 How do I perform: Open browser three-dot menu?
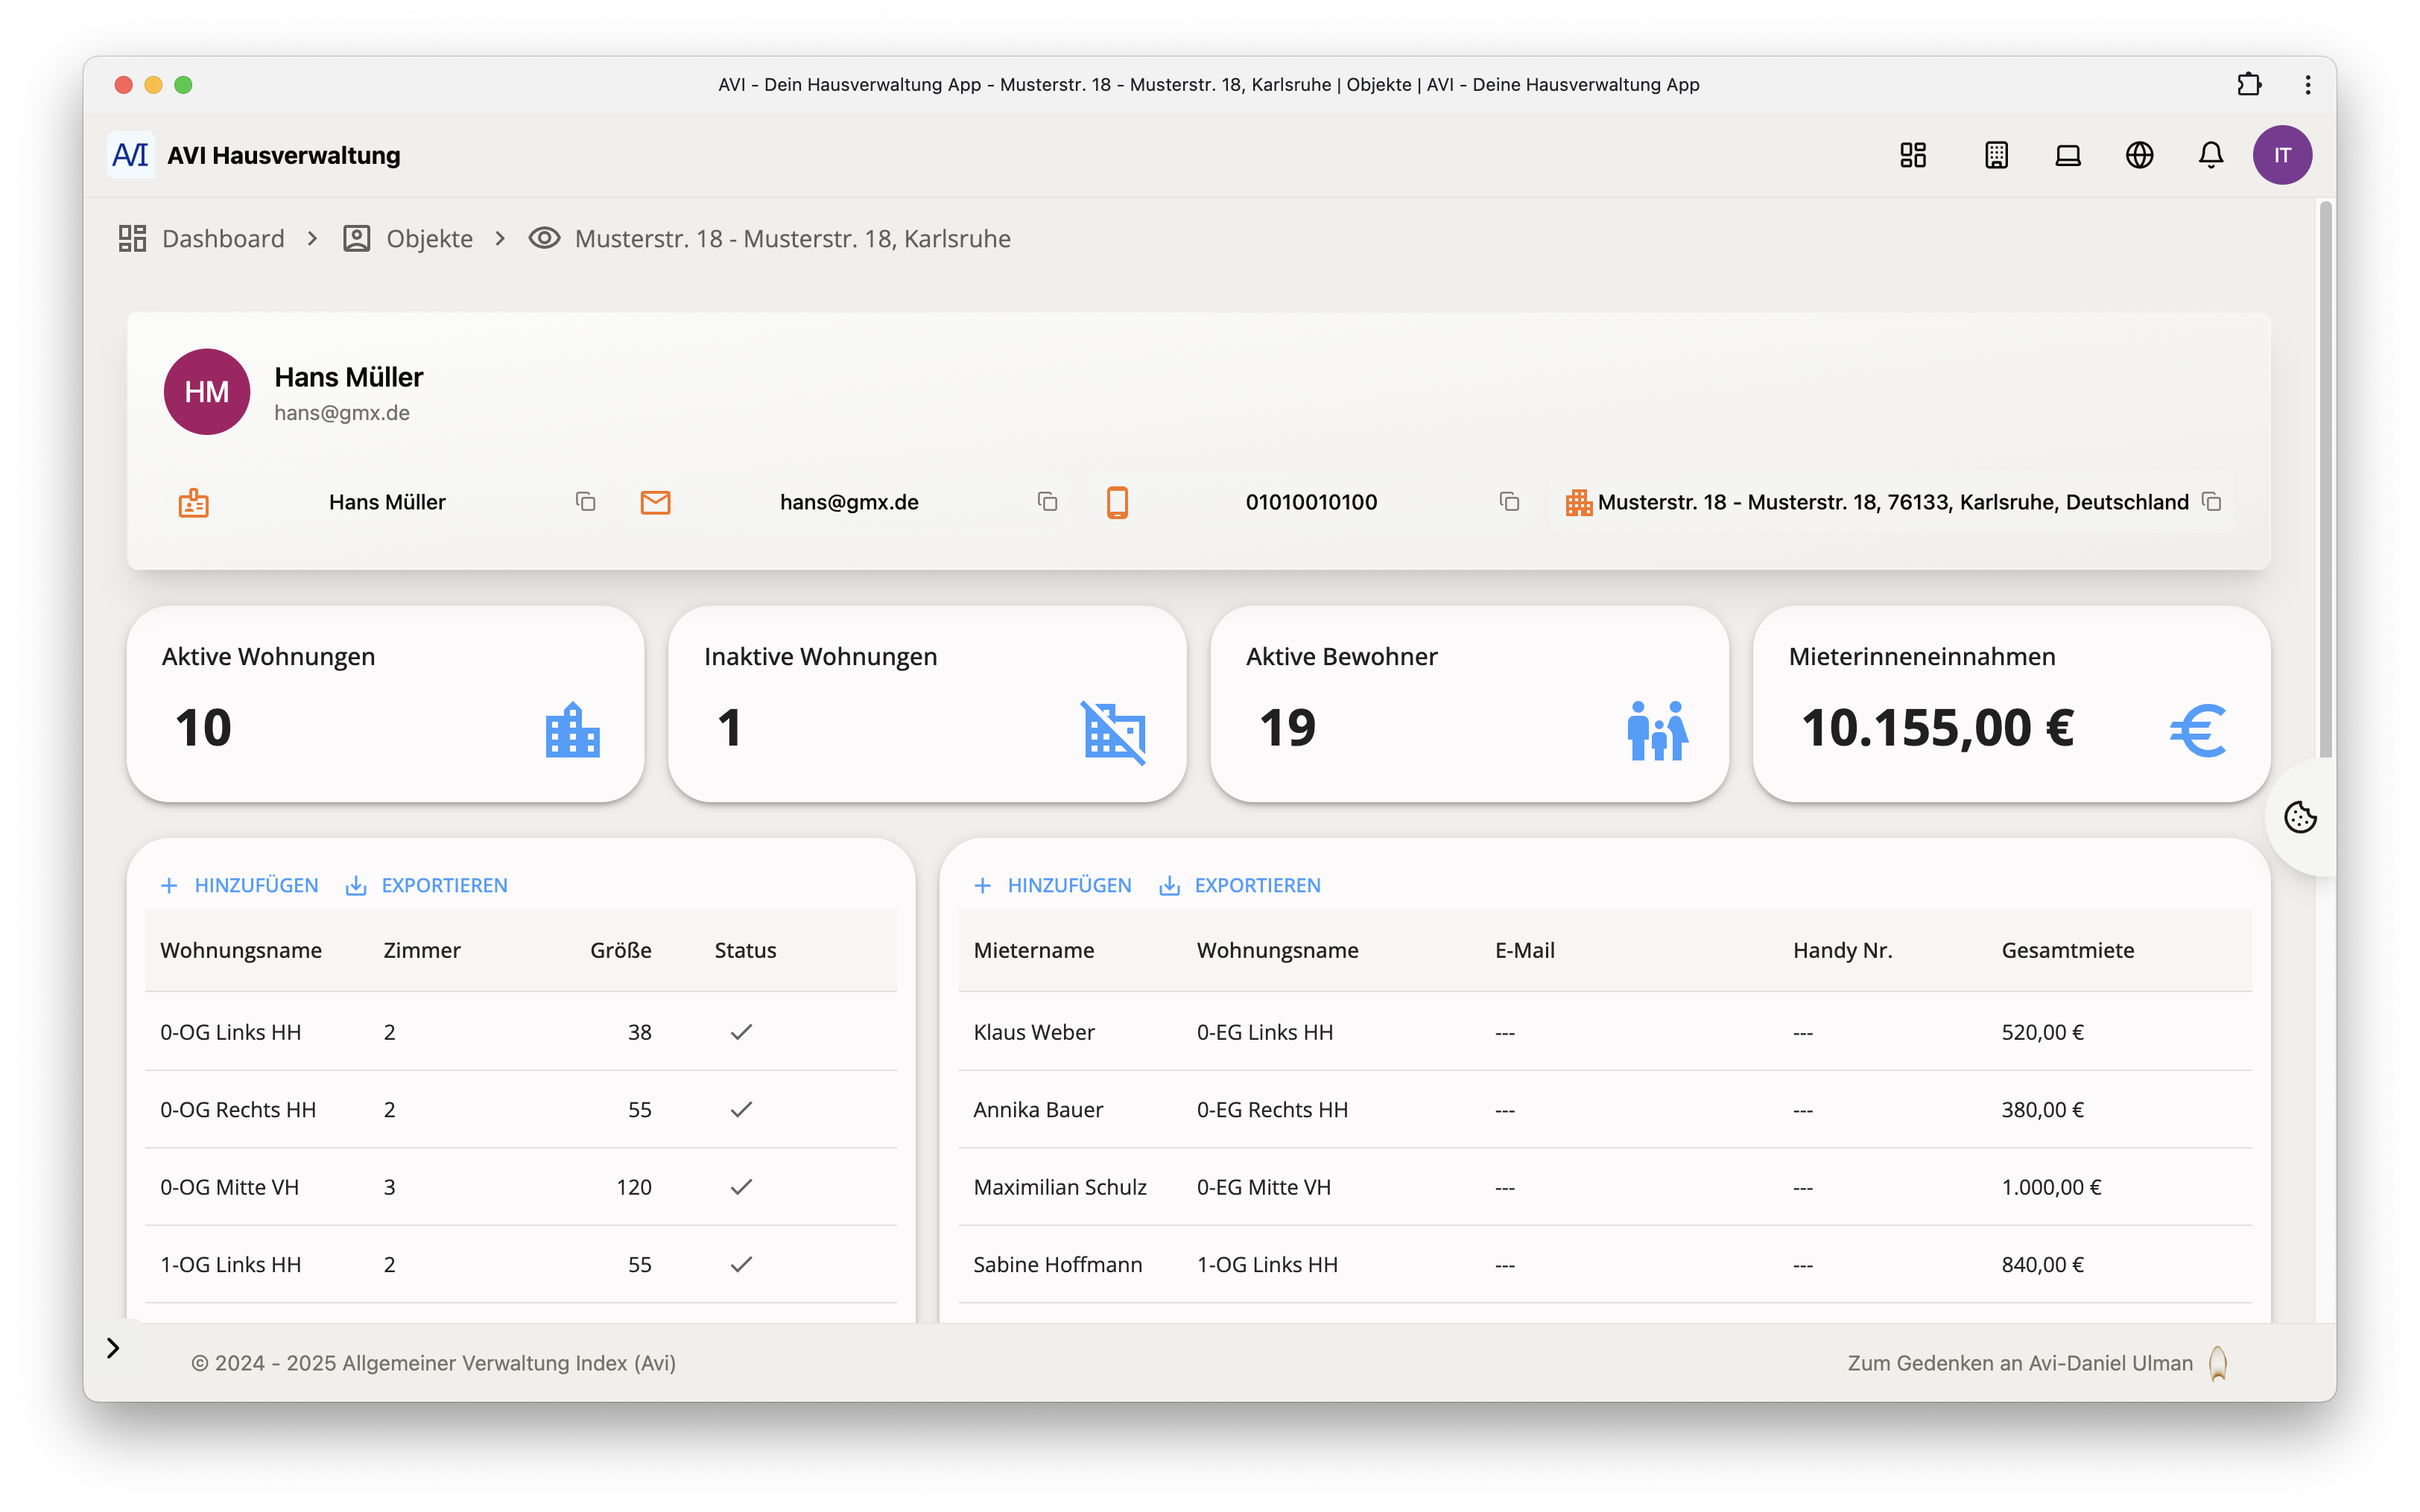(2308, 85)
